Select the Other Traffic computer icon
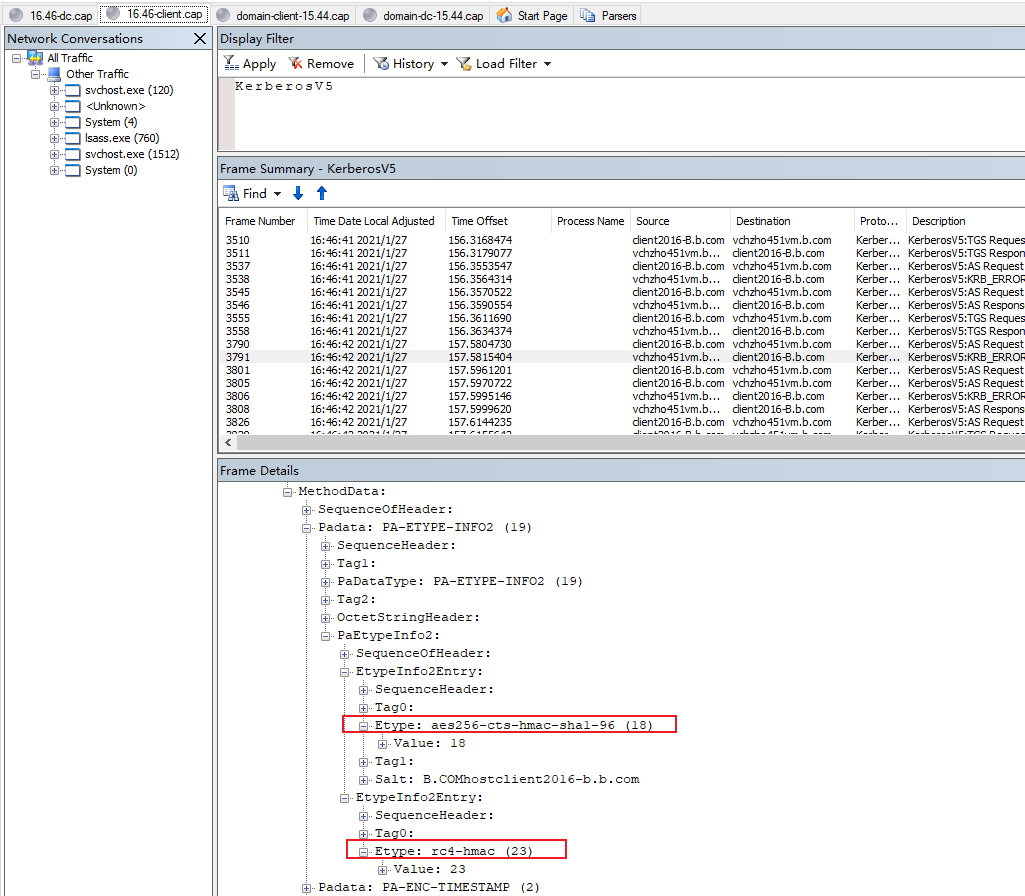Viewport: 1025px width, 896px height. click(x=54, y=74)
